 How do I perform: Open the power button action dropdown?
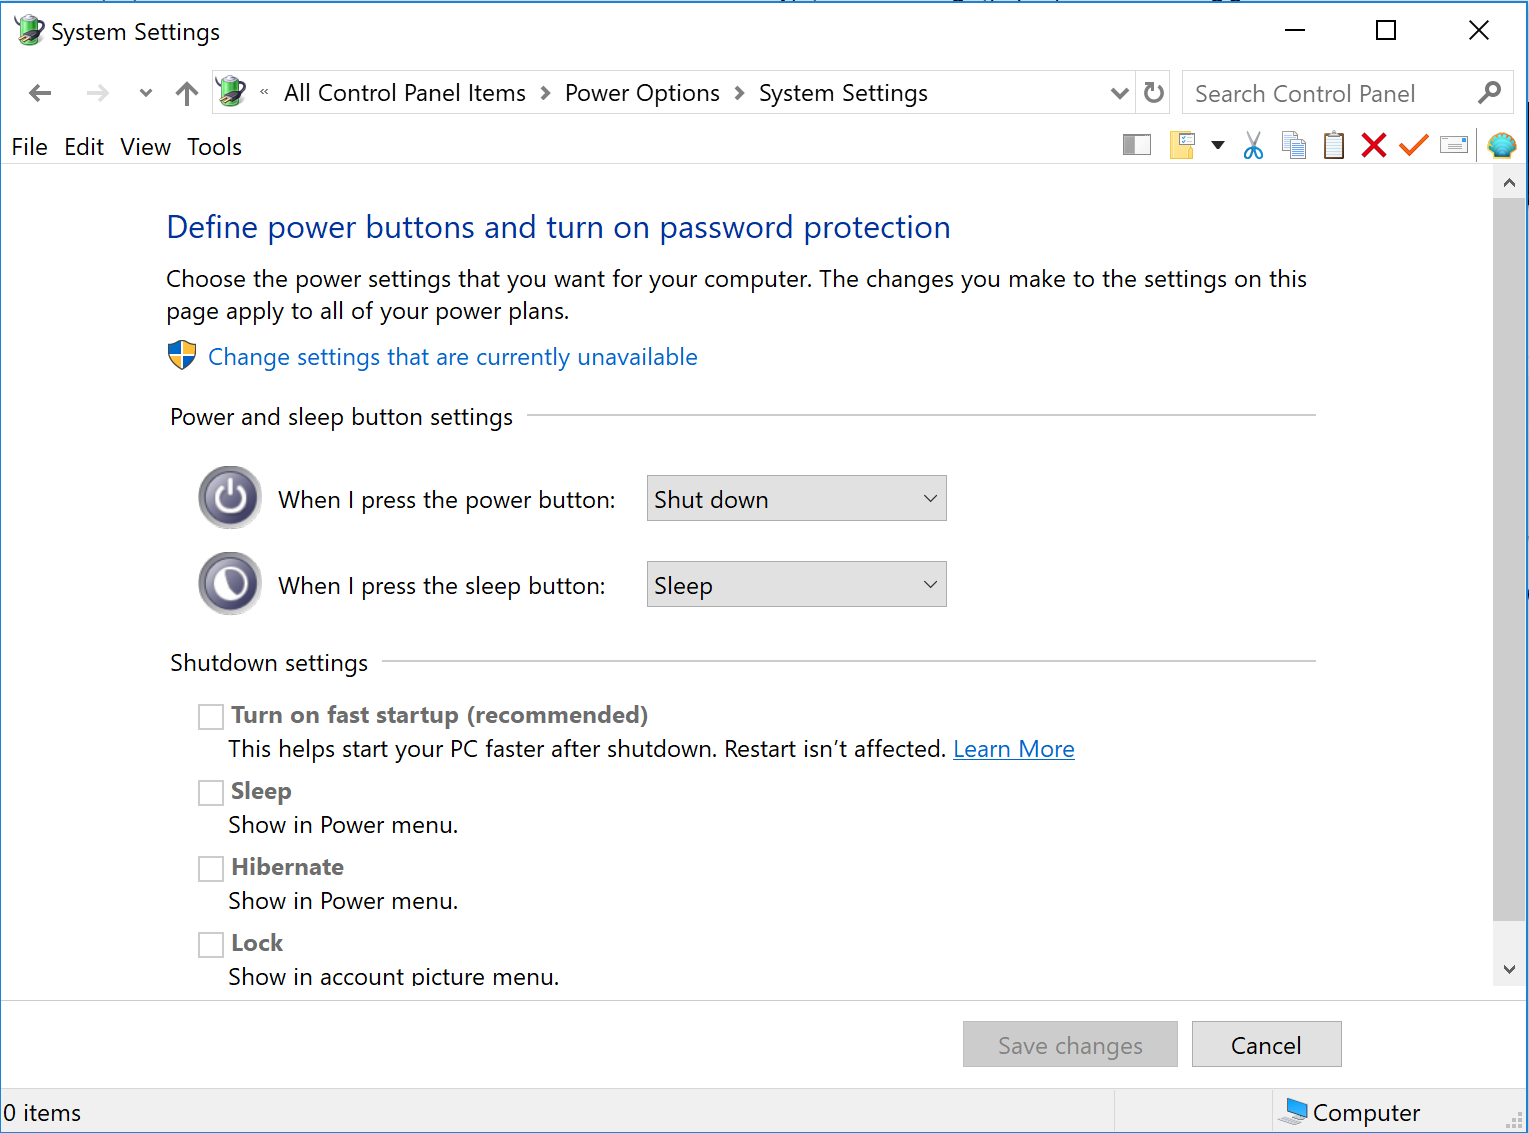796,499
